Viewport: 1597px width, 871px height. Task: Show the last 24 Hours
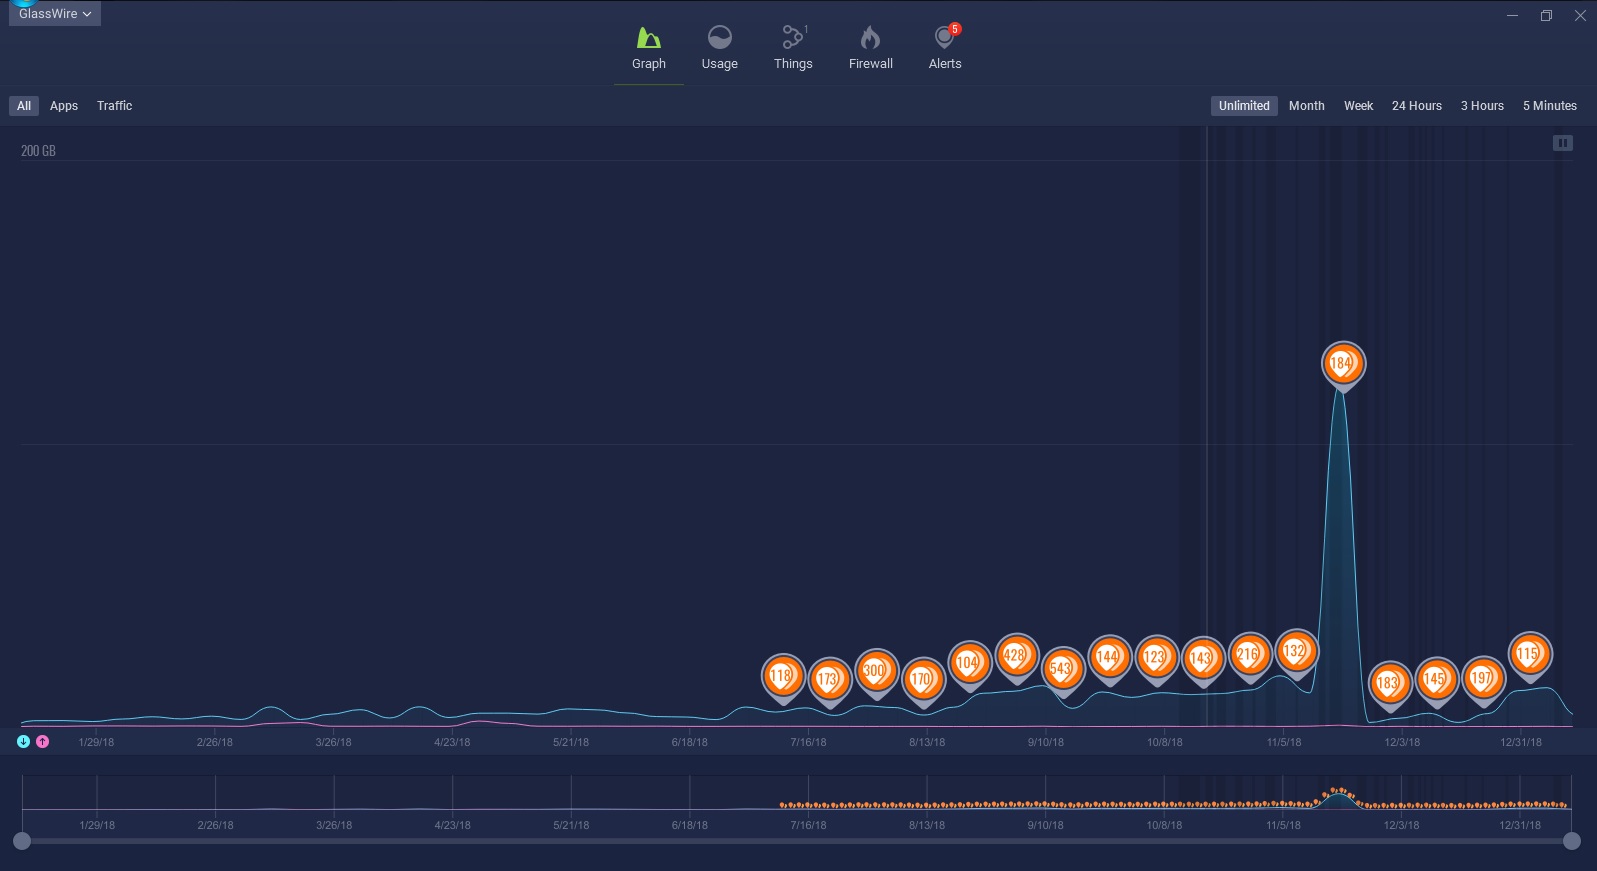pyautogui.click(x=1416, y=106)
